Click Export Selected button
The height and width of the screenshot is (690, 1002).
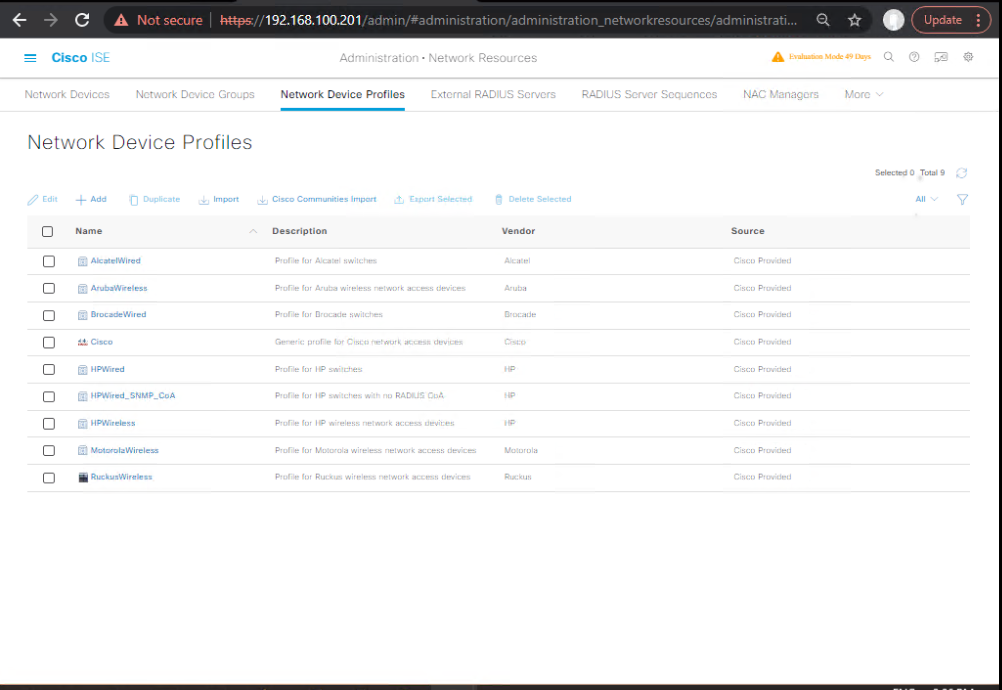pyautogui.click(x=433, y=199)
